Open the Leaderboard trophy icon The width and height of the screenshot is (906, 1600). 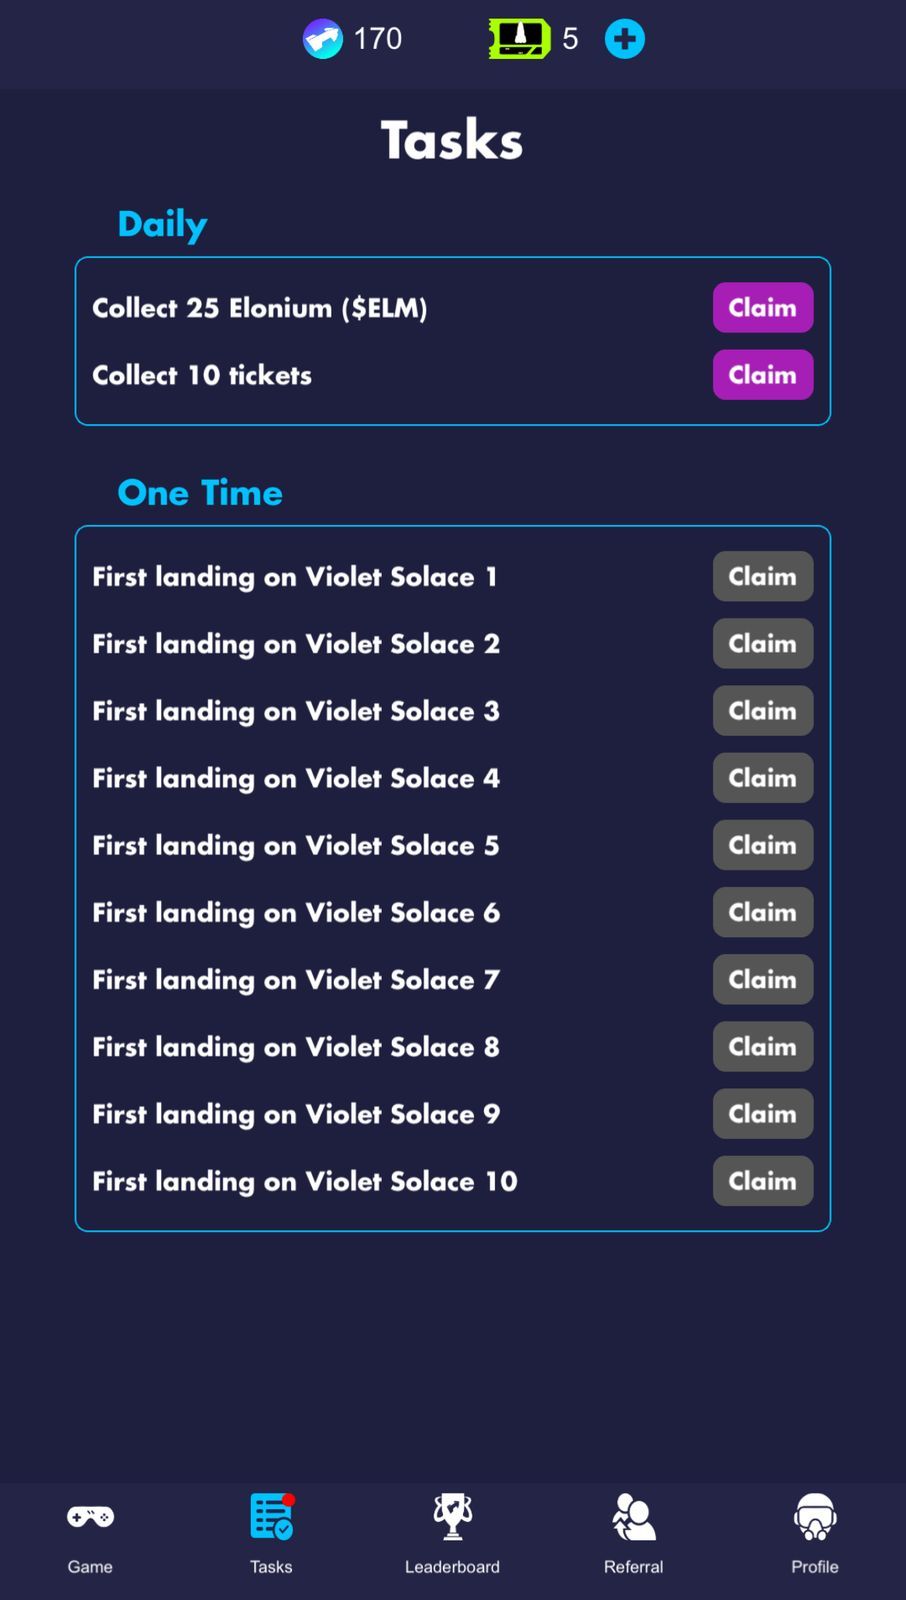452,1517
